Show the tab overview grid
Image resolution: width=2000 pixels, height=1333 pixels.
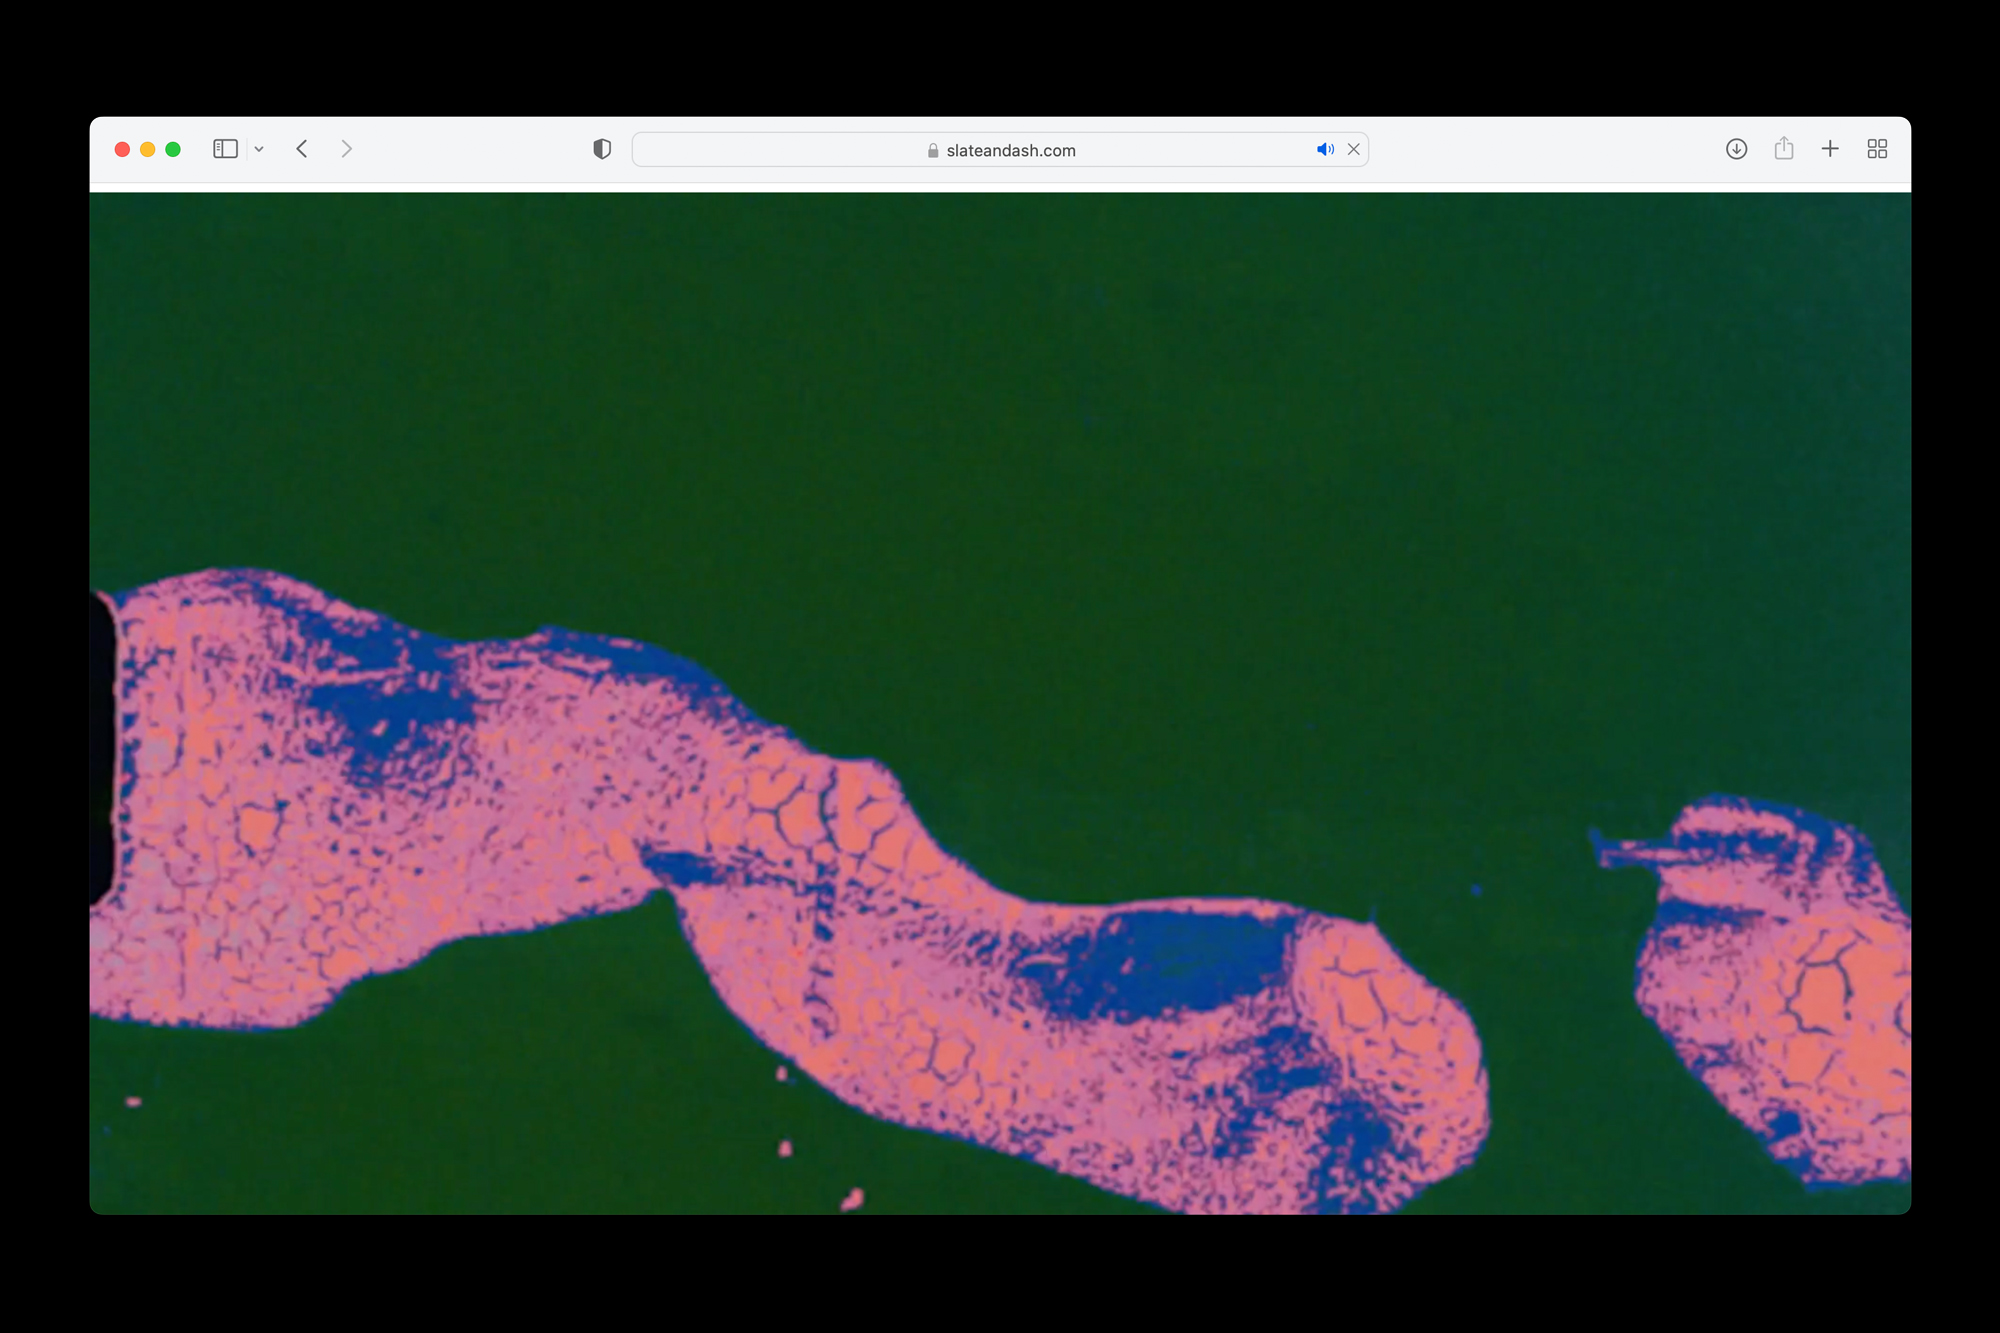click(x=1876, y=149)
